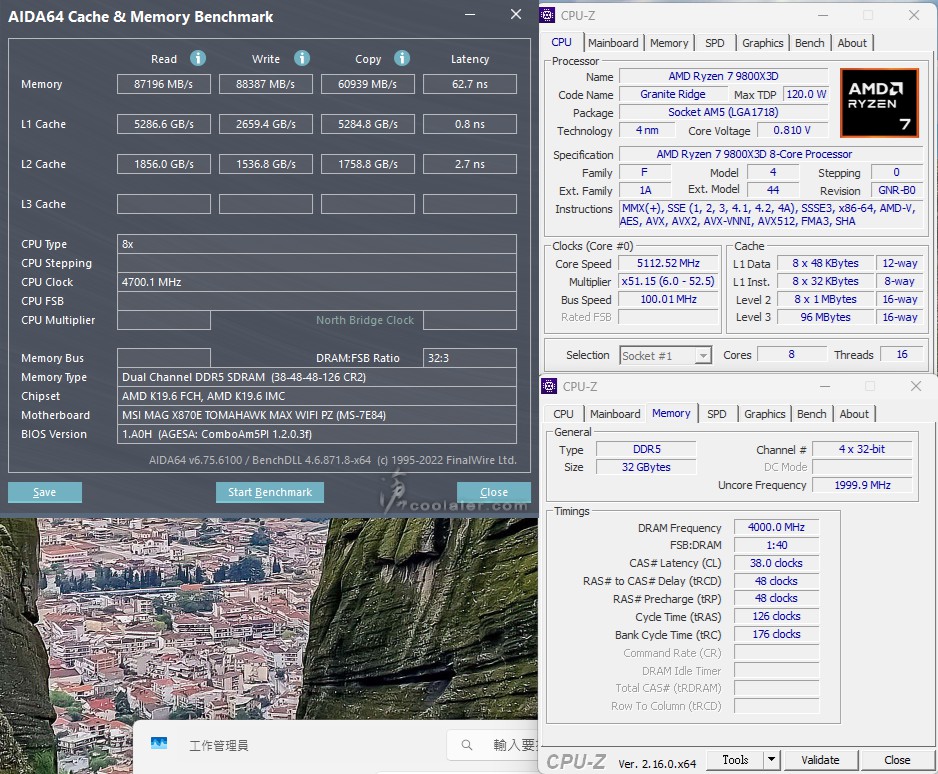Click the Memory Read result field
This screenshot has height=774, width=938.
[x=163, y=84]
